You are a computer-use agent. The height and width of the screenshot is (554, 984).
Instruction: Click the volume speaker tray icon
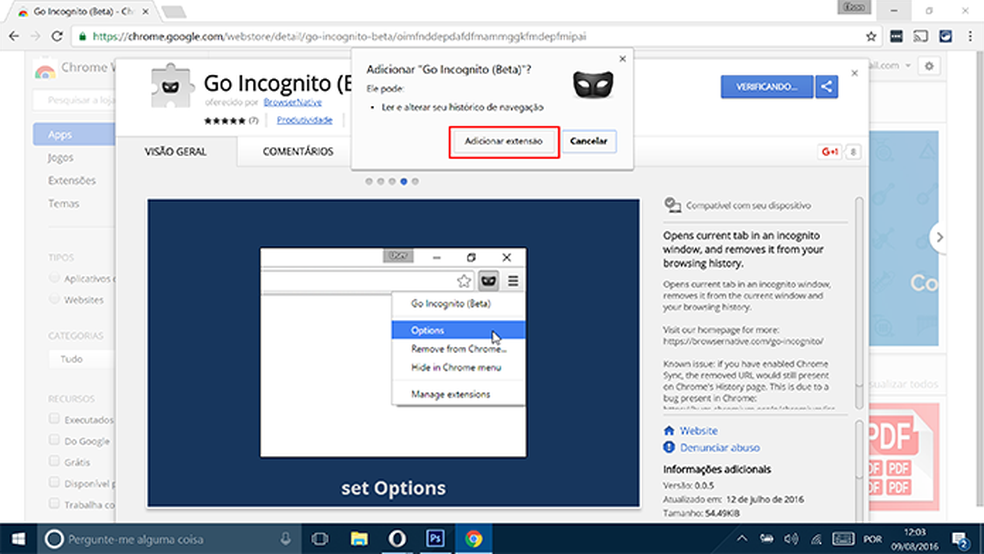tap(791, 538)
